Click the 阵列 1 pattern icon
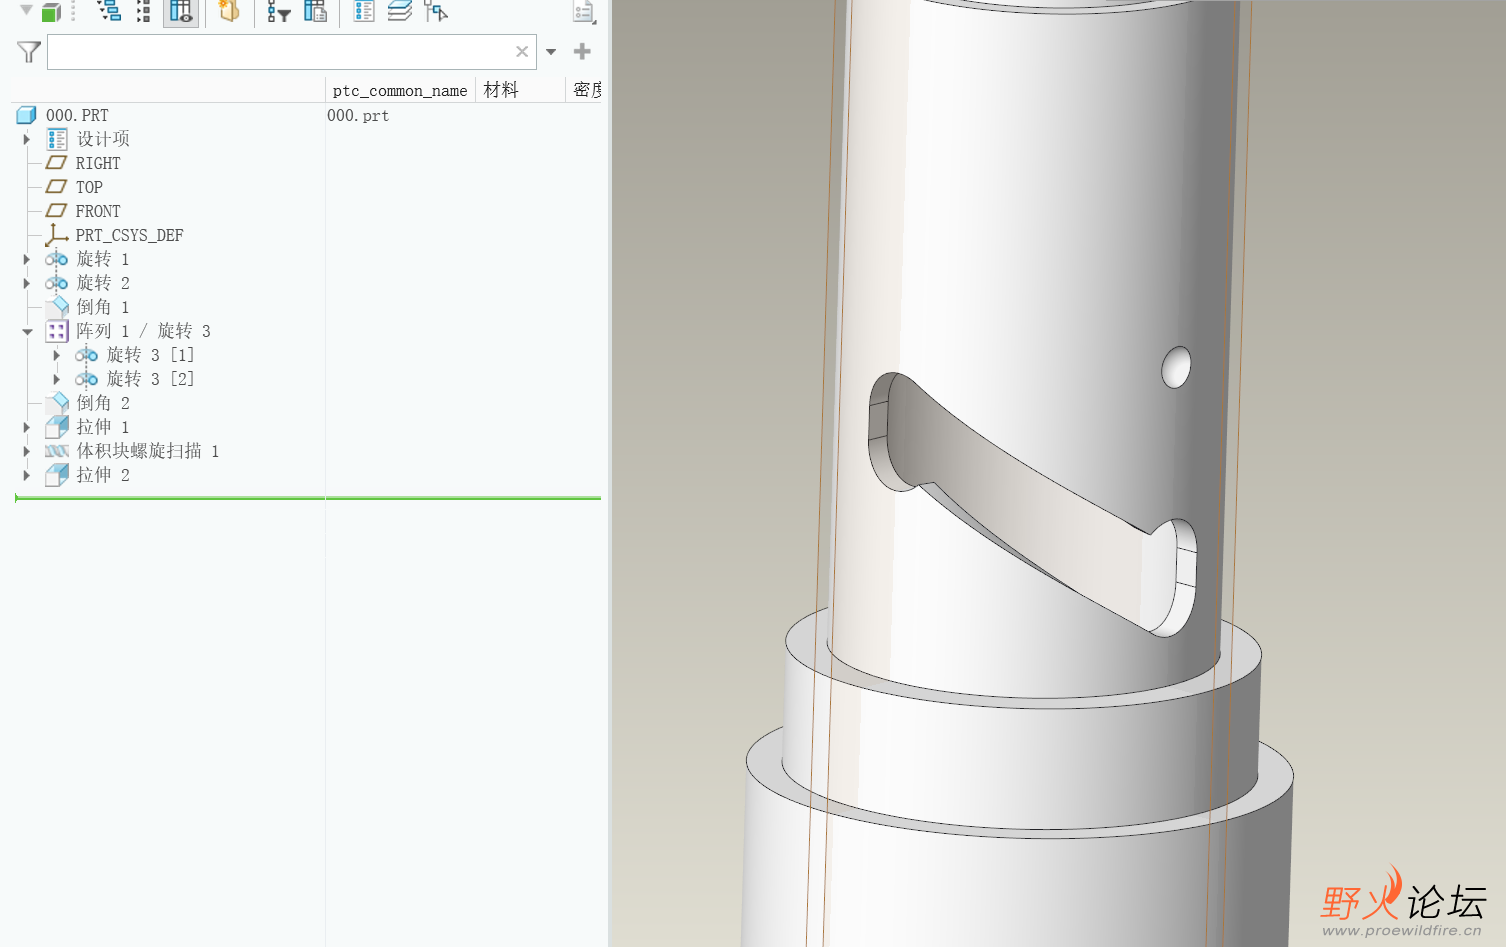Screen dimensions: 1506x947 pos(57,331)
